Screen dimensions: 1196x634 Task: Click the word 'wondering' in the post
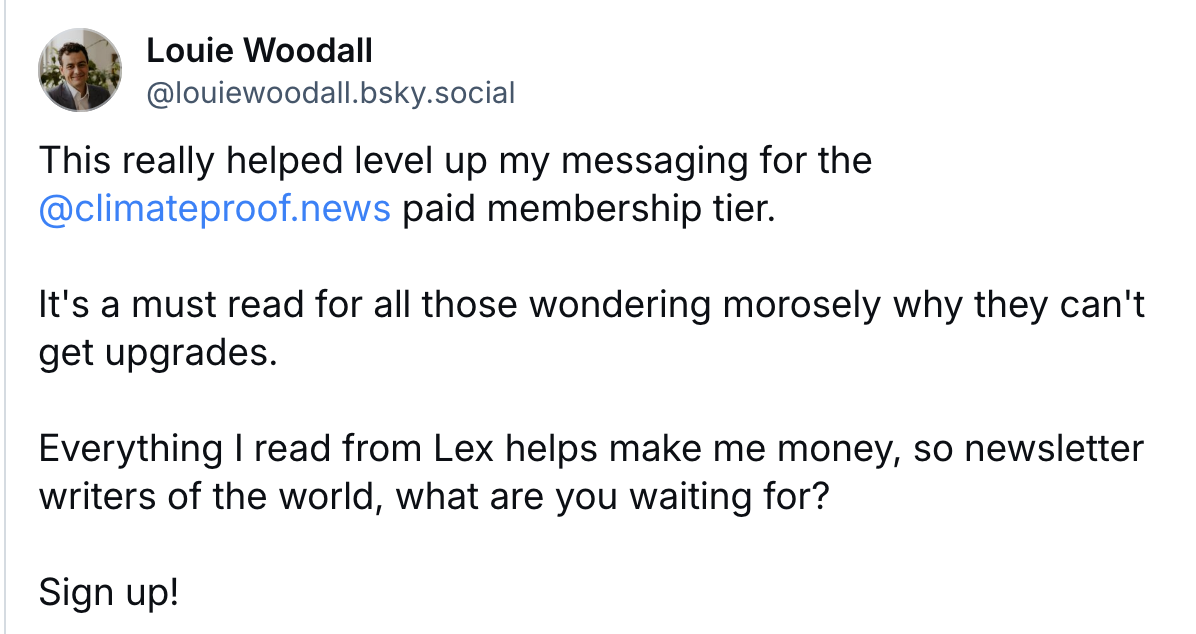(x=619, y=304)
